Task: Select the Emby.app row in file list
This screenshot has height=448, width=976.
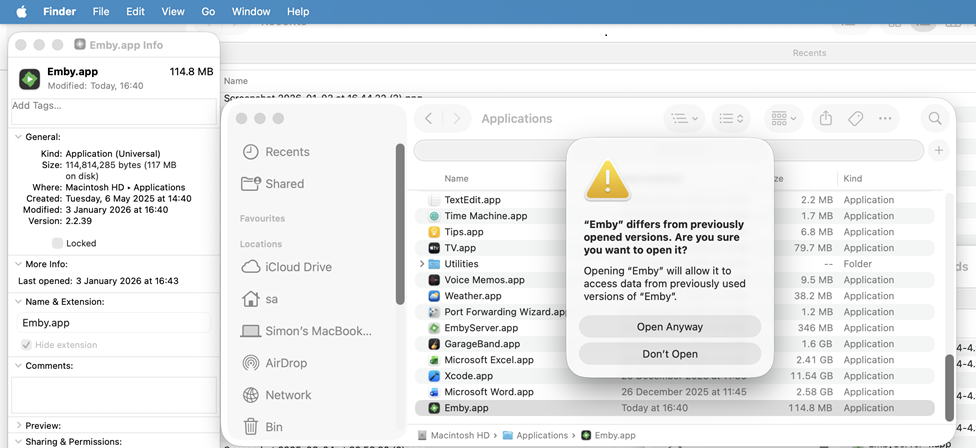Action: [675, 408]
